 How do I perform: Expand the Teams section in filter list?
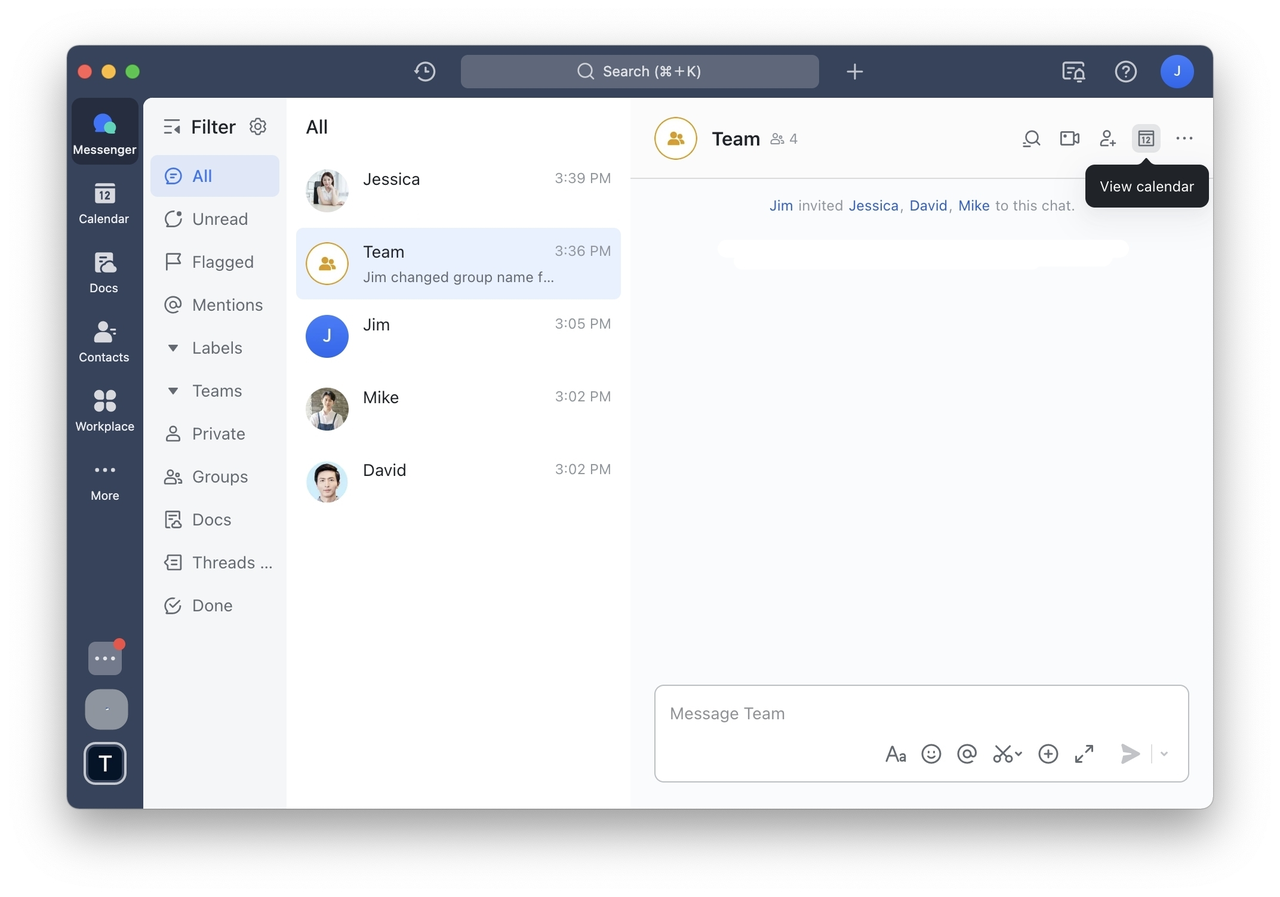click(x=173, y=391)
